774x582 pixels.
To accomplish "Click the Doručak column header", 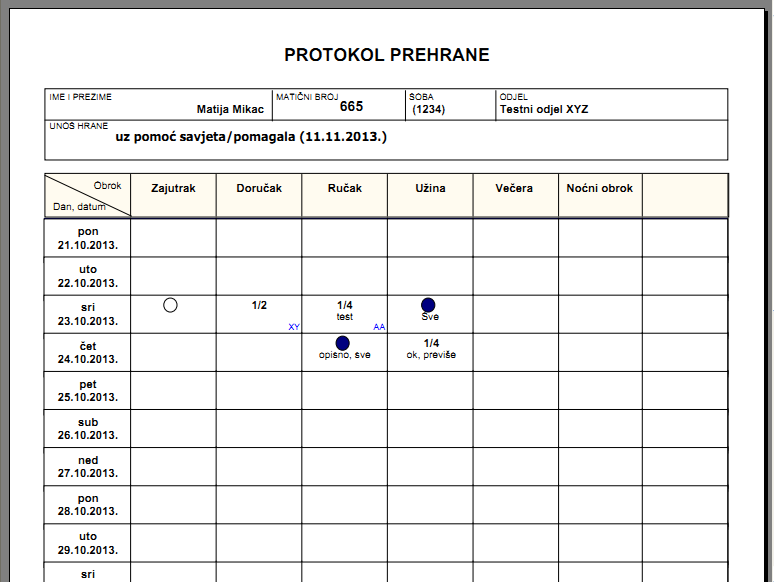I will click(259, 188).
